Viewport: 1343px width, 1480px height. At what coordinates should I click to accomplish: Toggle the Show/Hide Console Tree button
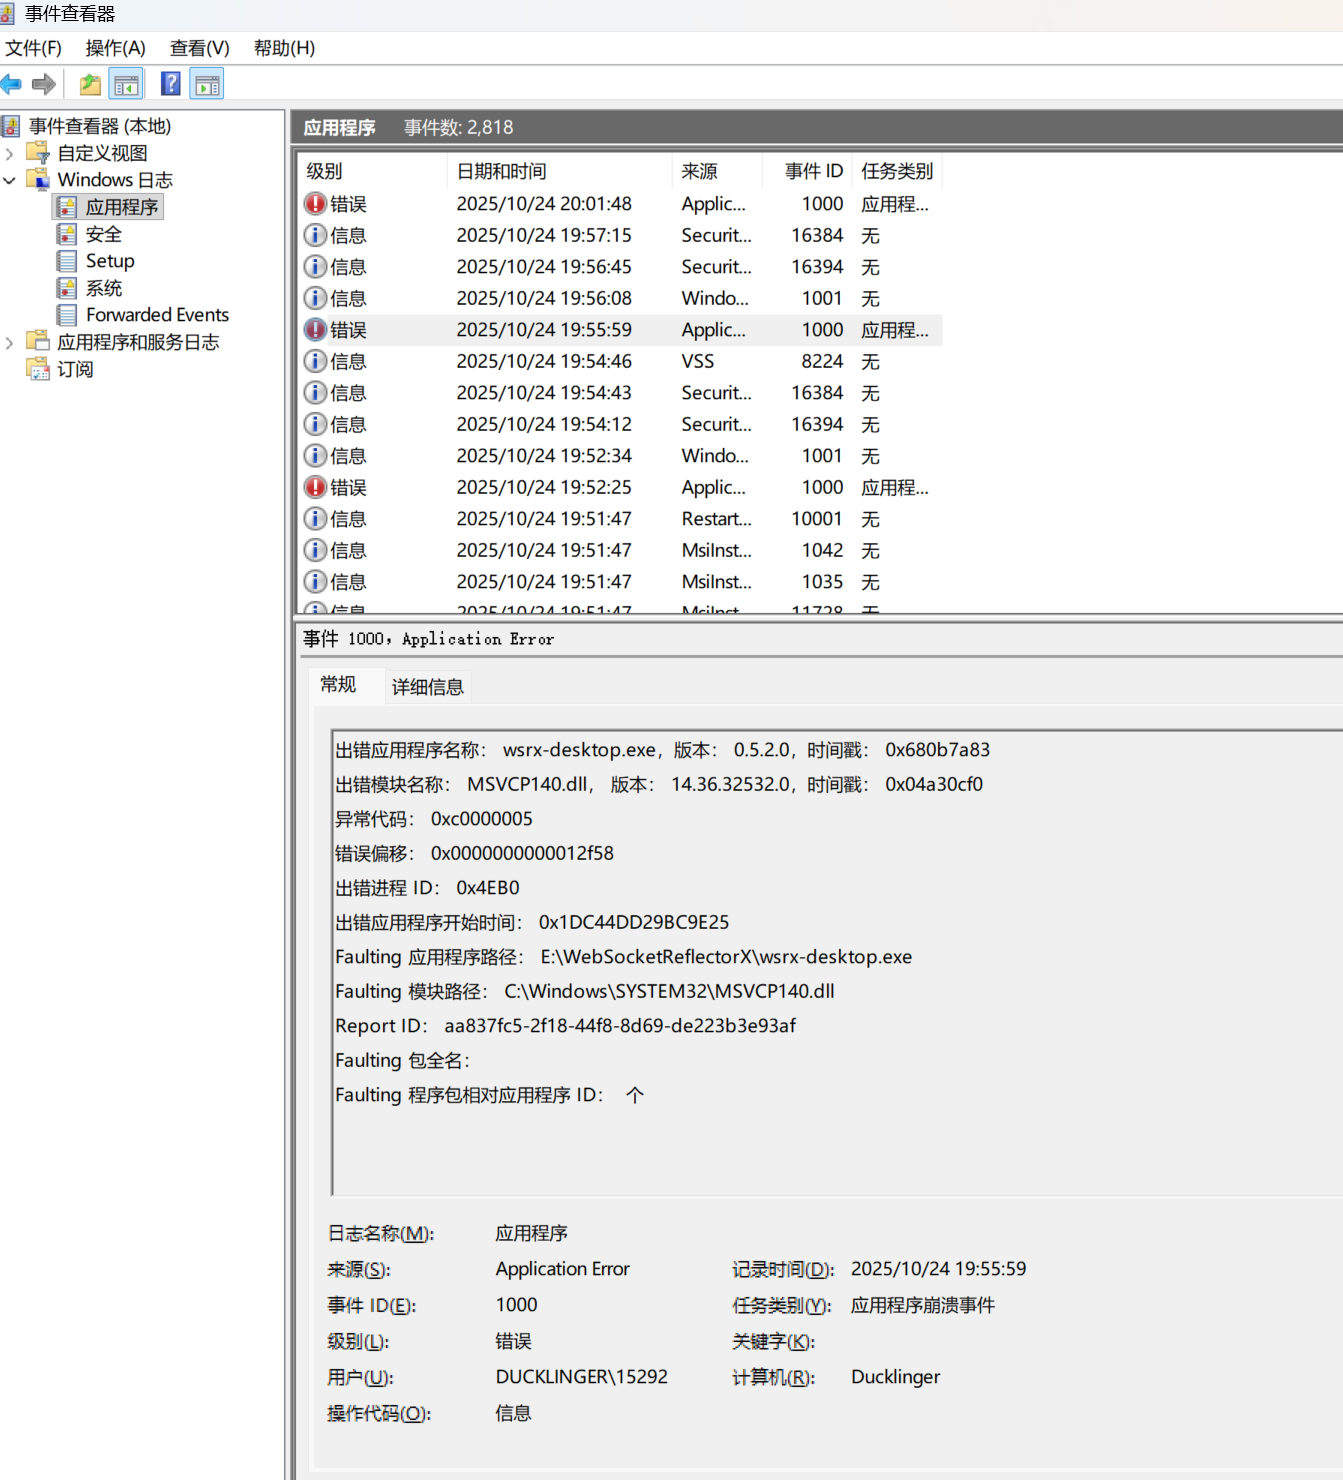point(127,85)
